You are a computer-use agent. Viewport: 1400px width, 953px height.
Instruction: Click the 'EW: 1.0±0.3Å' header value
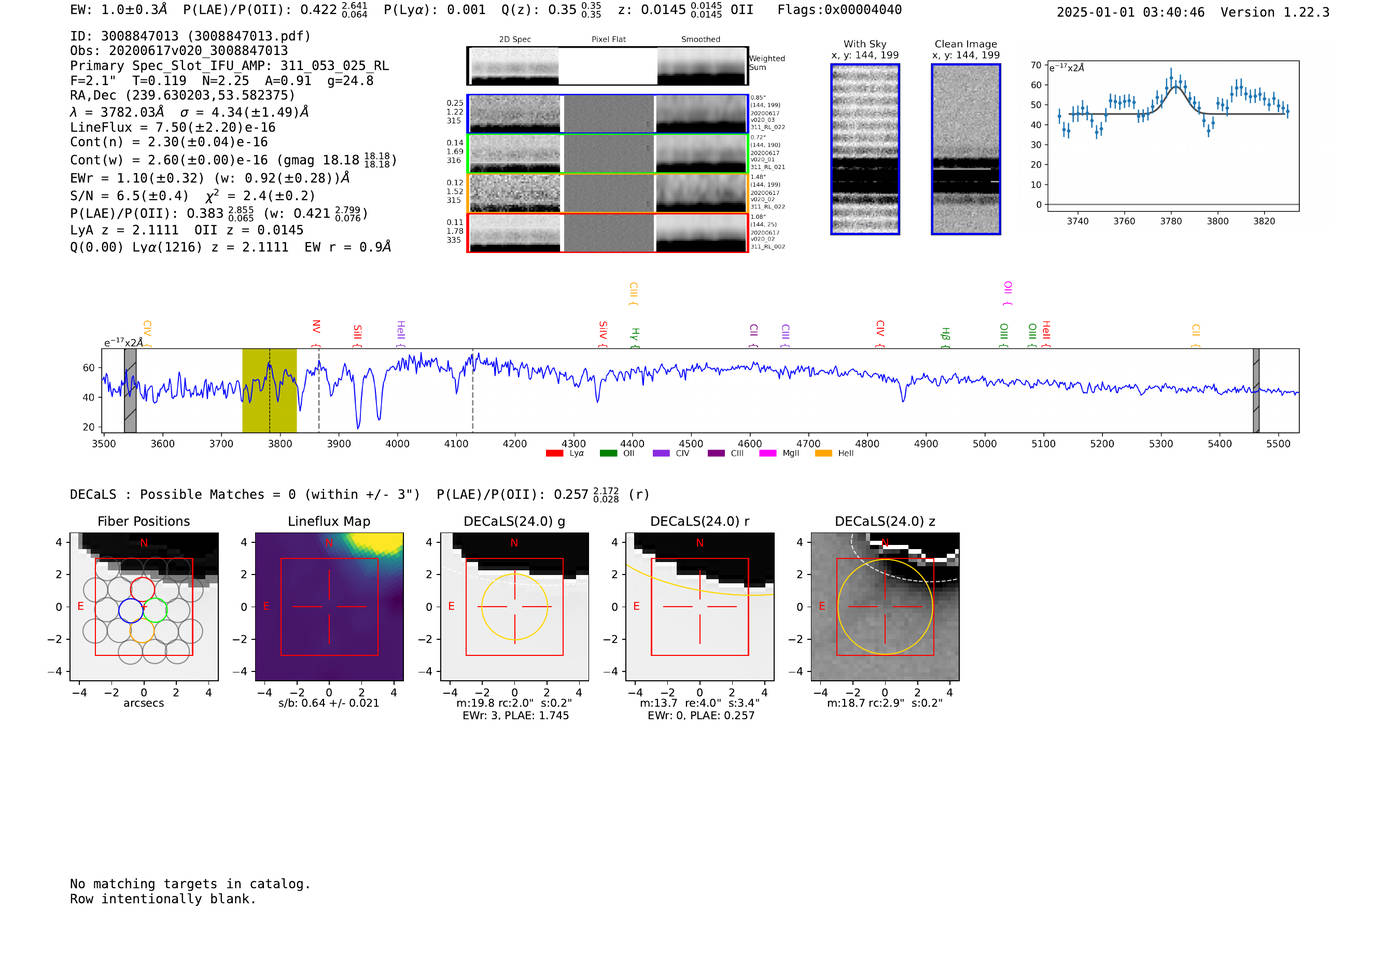click(119, 10)
